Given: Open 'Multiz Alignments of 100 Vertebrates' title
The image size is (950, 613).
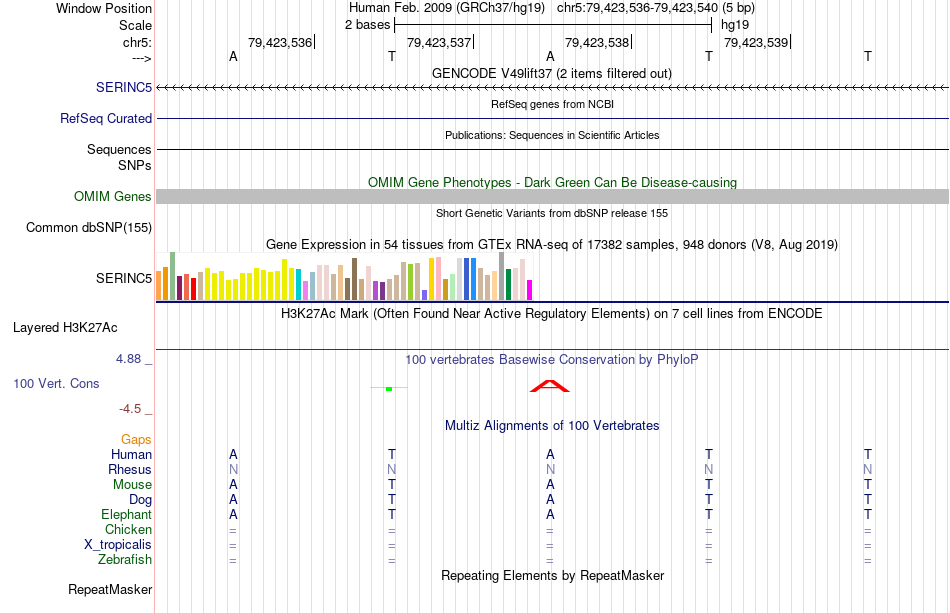Looking at the screenshot, I should (x=552, y=426).
